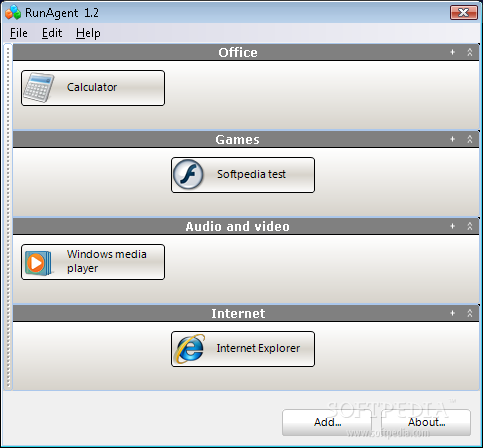Image resolution: width=483 pixels, height=448 pixels.
Task: Click the About... button
Action: pyautogui.click(x=426, y=422)
